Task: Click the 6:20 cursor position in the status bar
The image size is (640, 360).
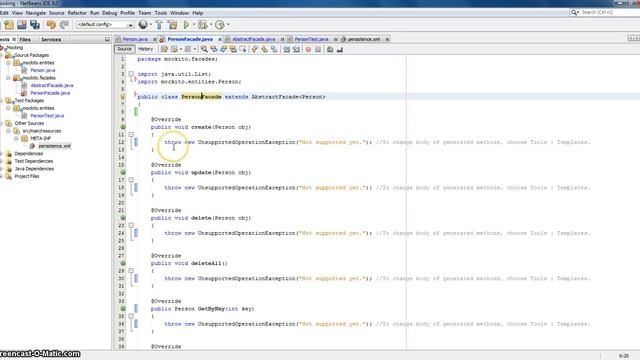Action: coord(624,356)
